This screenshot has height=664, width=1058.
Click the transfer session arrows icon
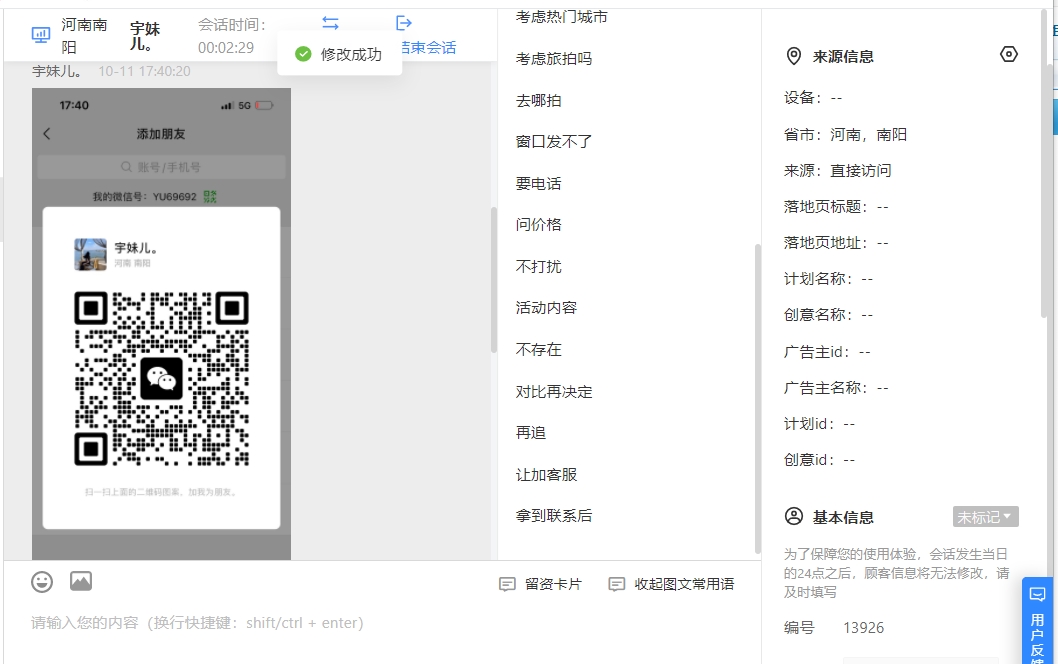pos(330,23)
